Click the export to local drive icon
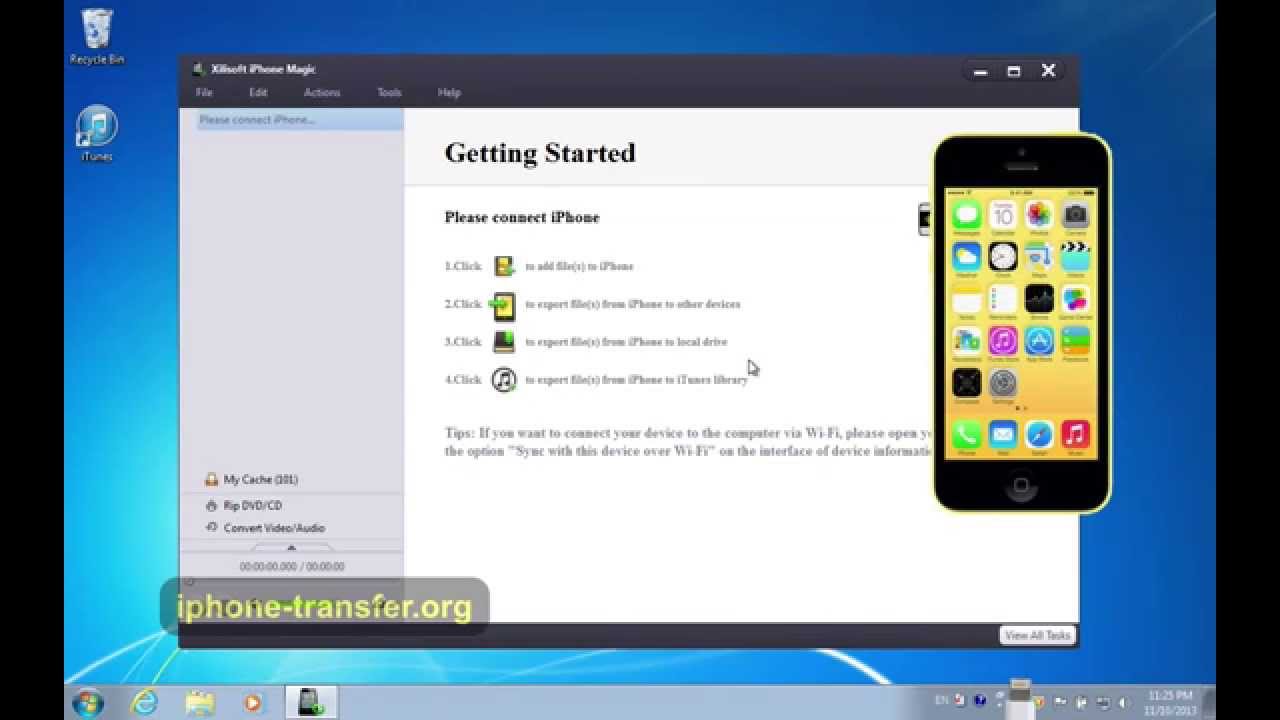Viewport: 1280px width, 720px height. tap(504, 342)
